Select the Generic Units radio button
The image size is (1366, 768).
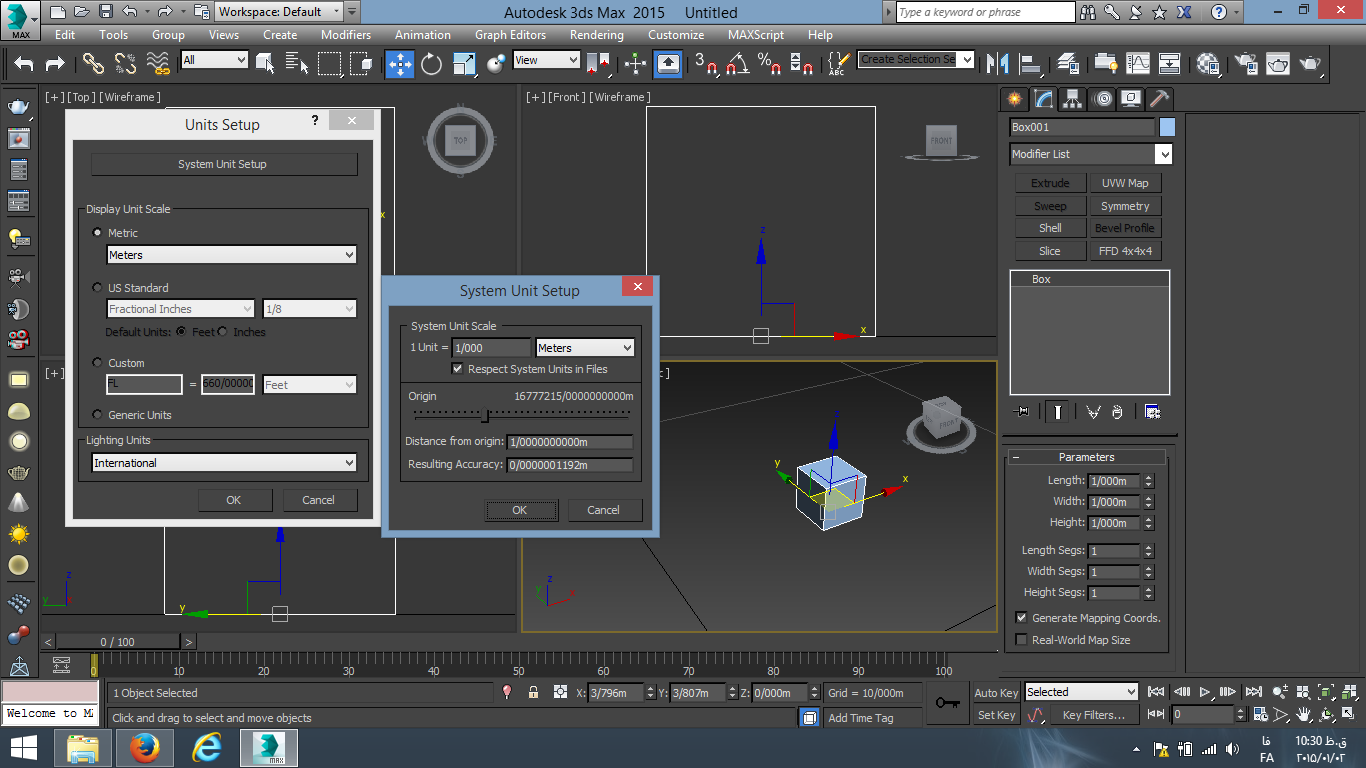pyautogui.click(x=97, y=415)
